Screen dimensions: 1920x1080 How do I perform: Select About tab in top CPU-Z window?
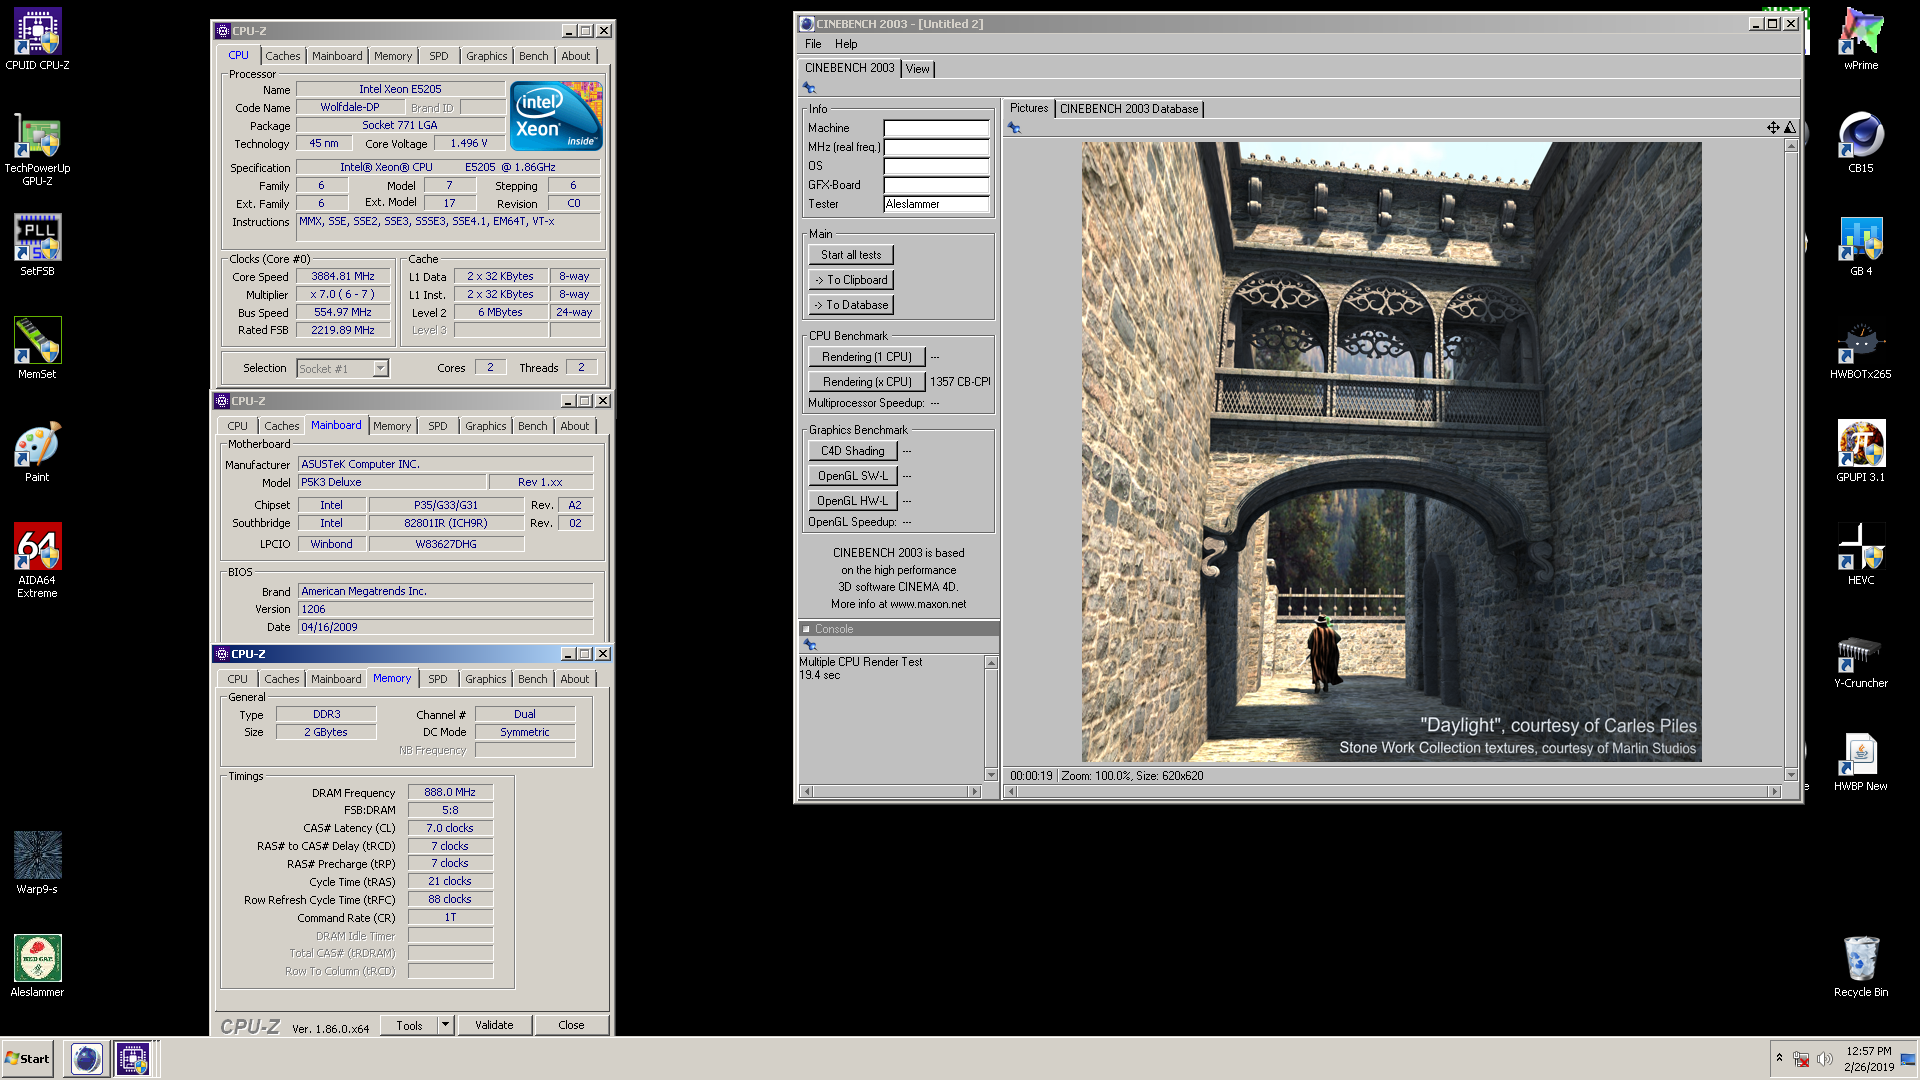tap(576, 56)
